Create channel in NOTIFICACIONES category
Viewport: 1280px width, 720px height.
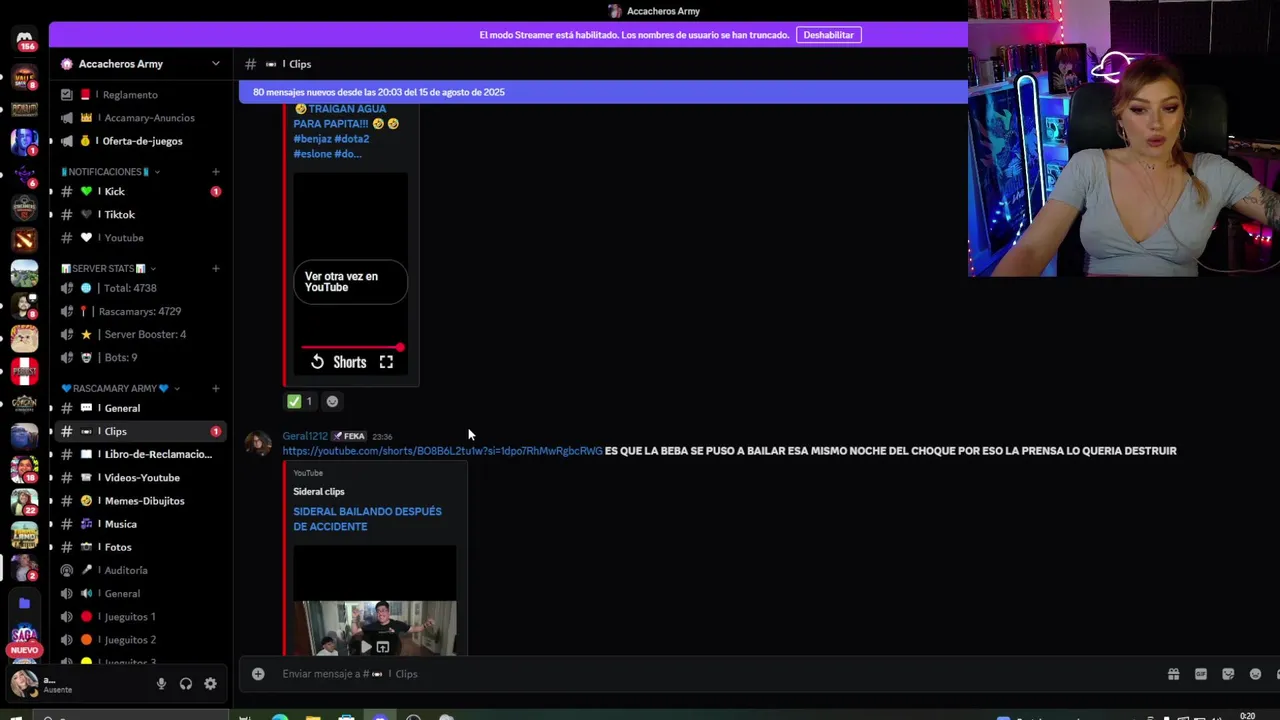tap(215, 172)
